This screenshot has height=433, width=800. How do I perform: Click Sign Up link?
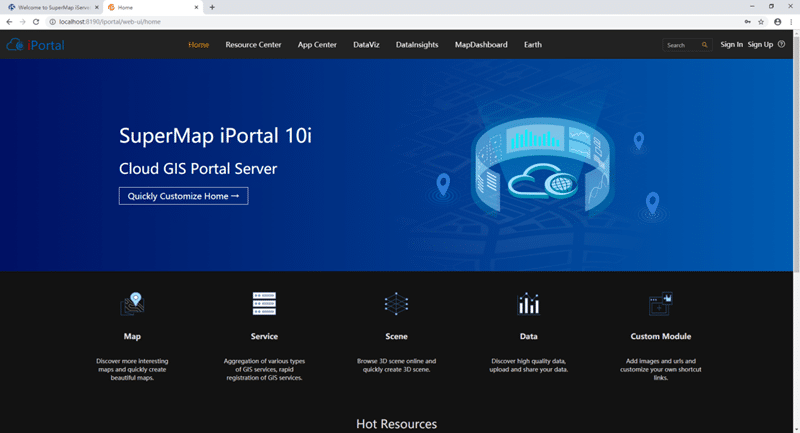(760, 44)
